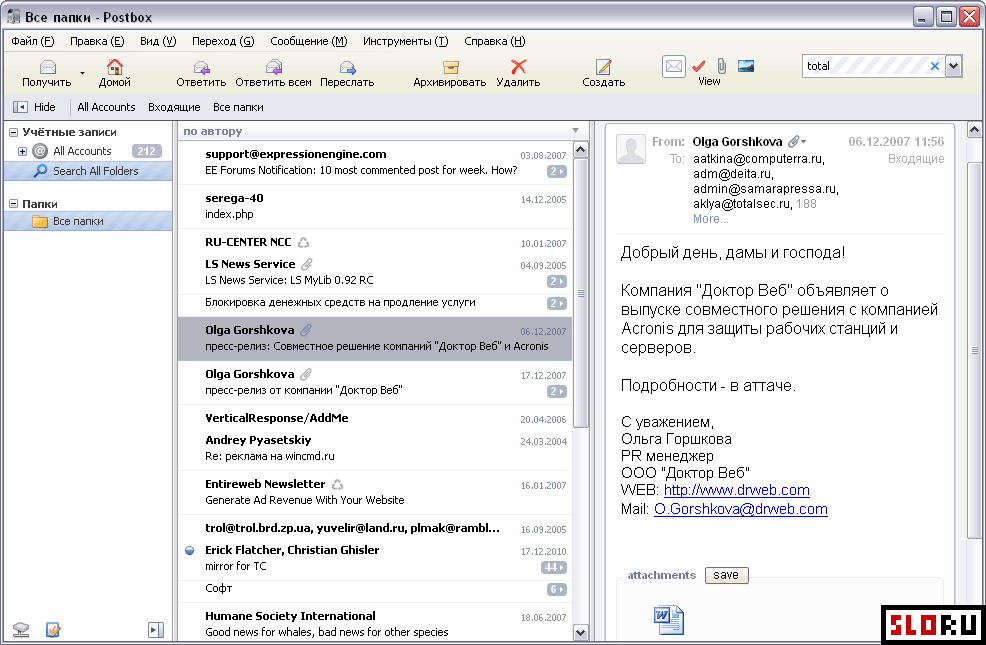The height and width of the screenshot is (645, 986).
Task: Click Ответить всем reply-all button
Action: pos(274,73)
